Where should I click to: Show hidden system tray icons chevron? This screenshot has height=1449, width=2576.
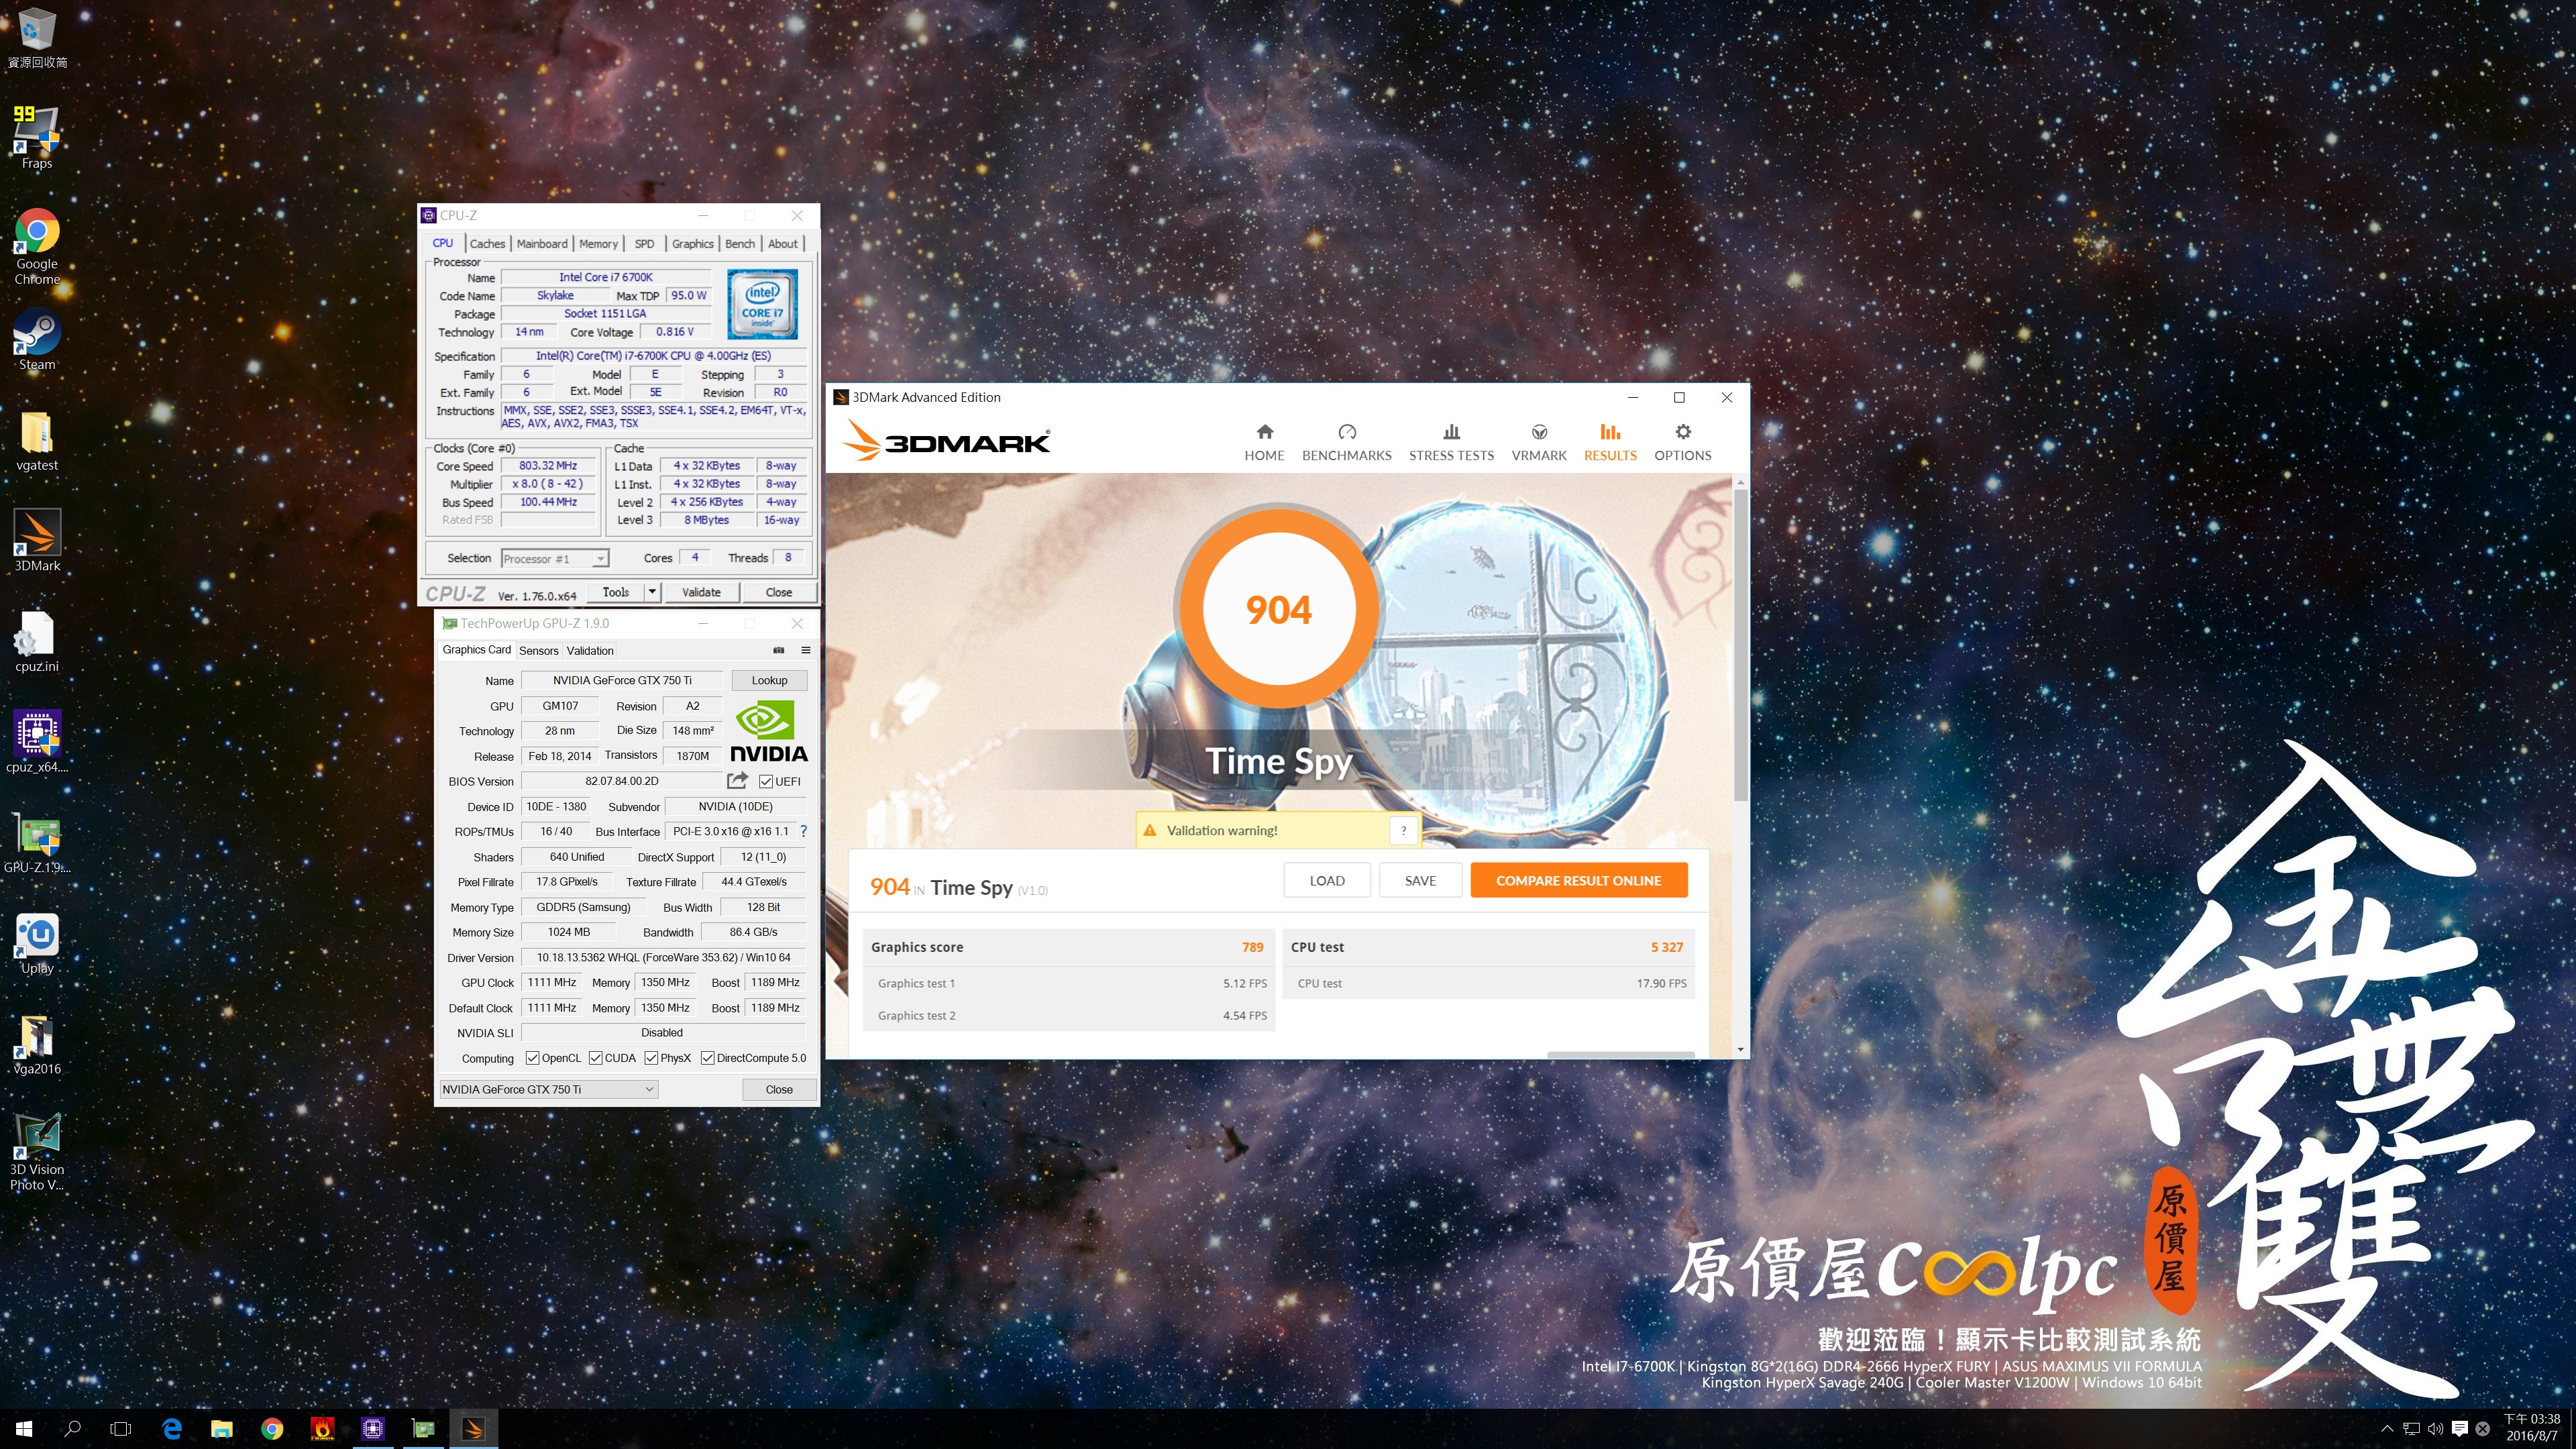pyautogui.click(x=2387, y=1429)
